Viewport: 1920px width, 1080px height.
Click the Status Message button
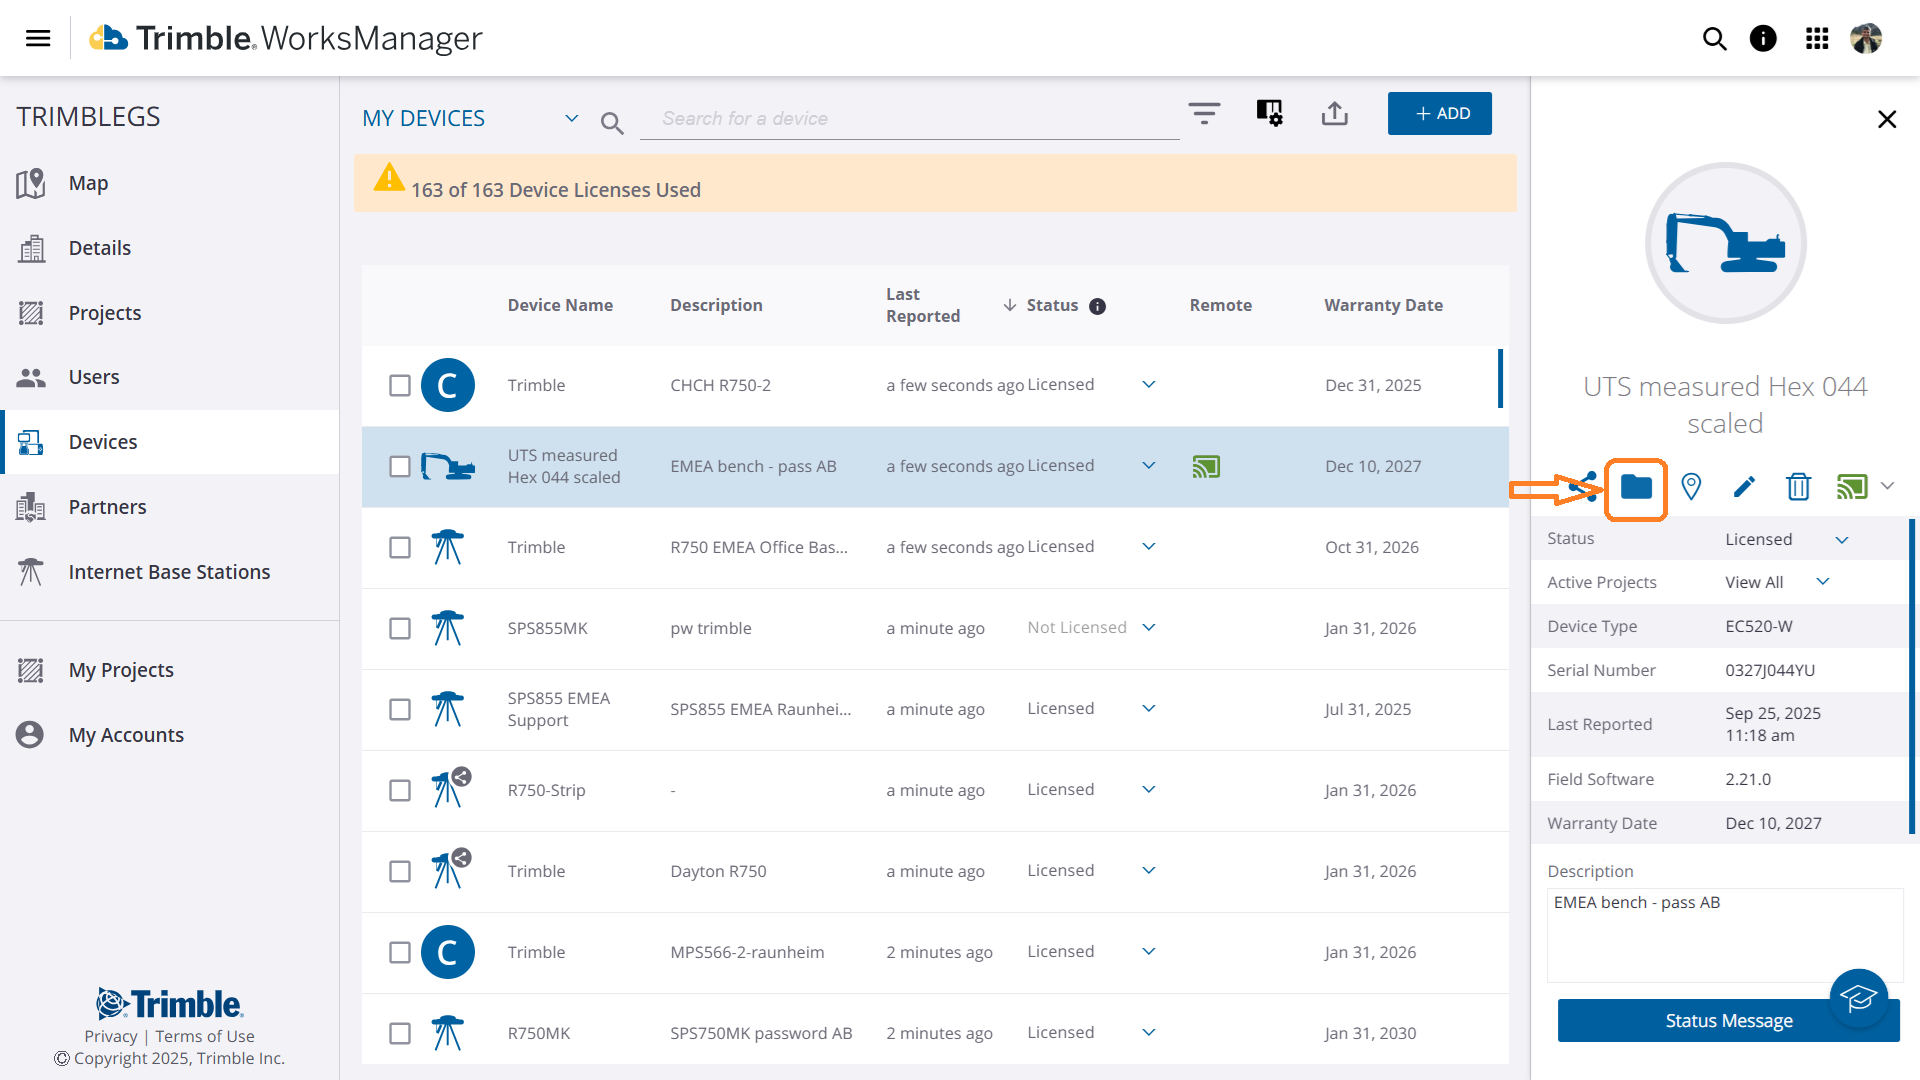click(1728, 1020)
